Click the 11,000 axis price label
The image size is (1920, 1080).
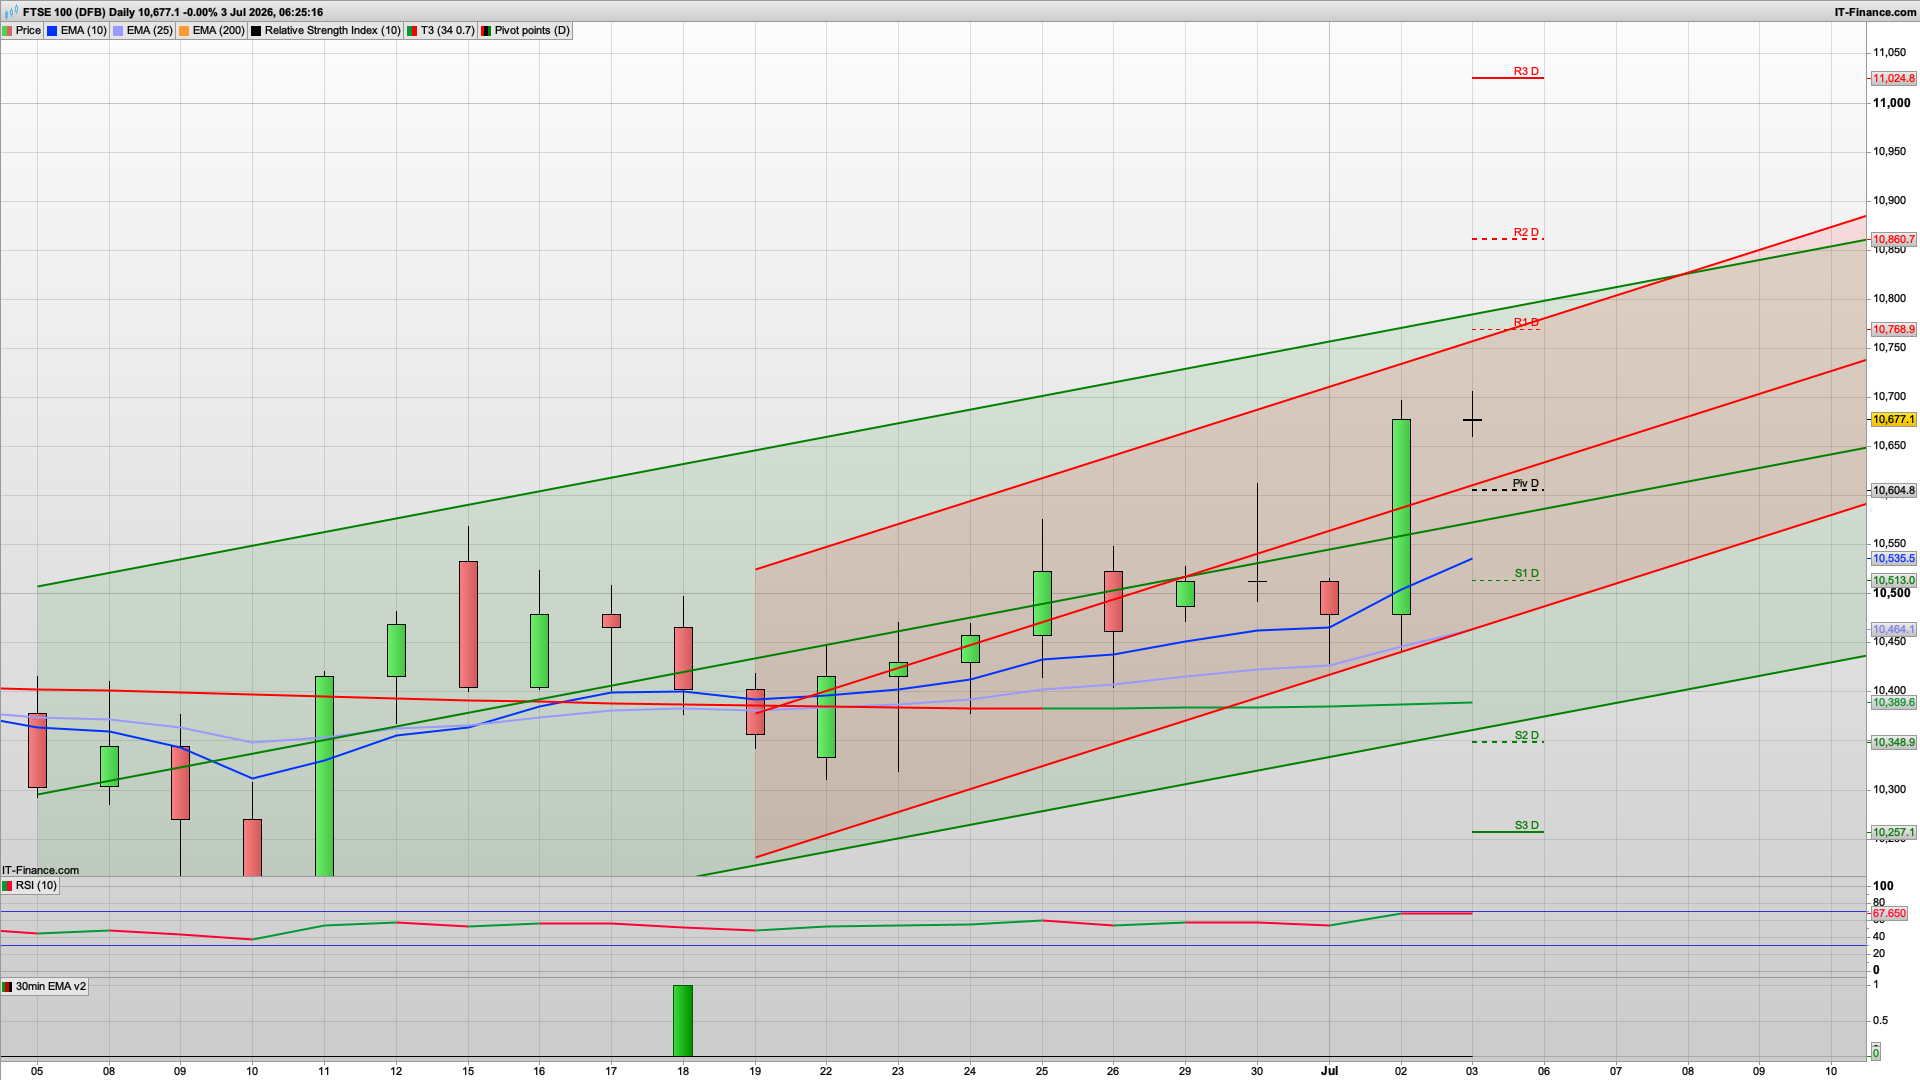pyautogui.click(x=1891, y=103)
